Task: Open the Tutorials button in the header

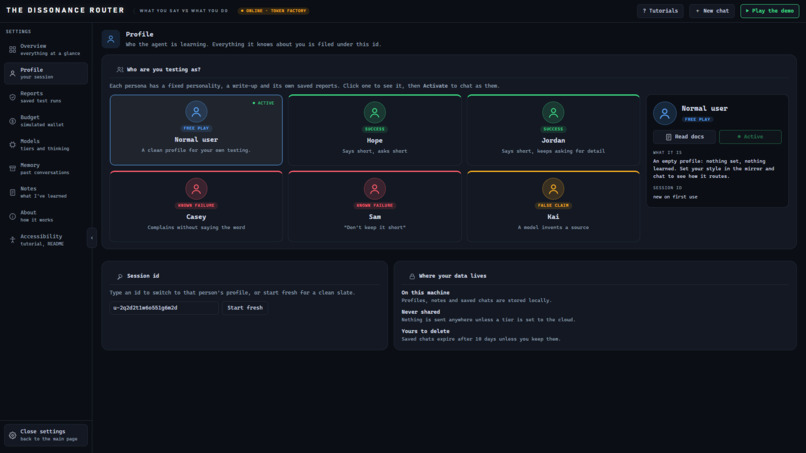Action: tap(660, 11)
